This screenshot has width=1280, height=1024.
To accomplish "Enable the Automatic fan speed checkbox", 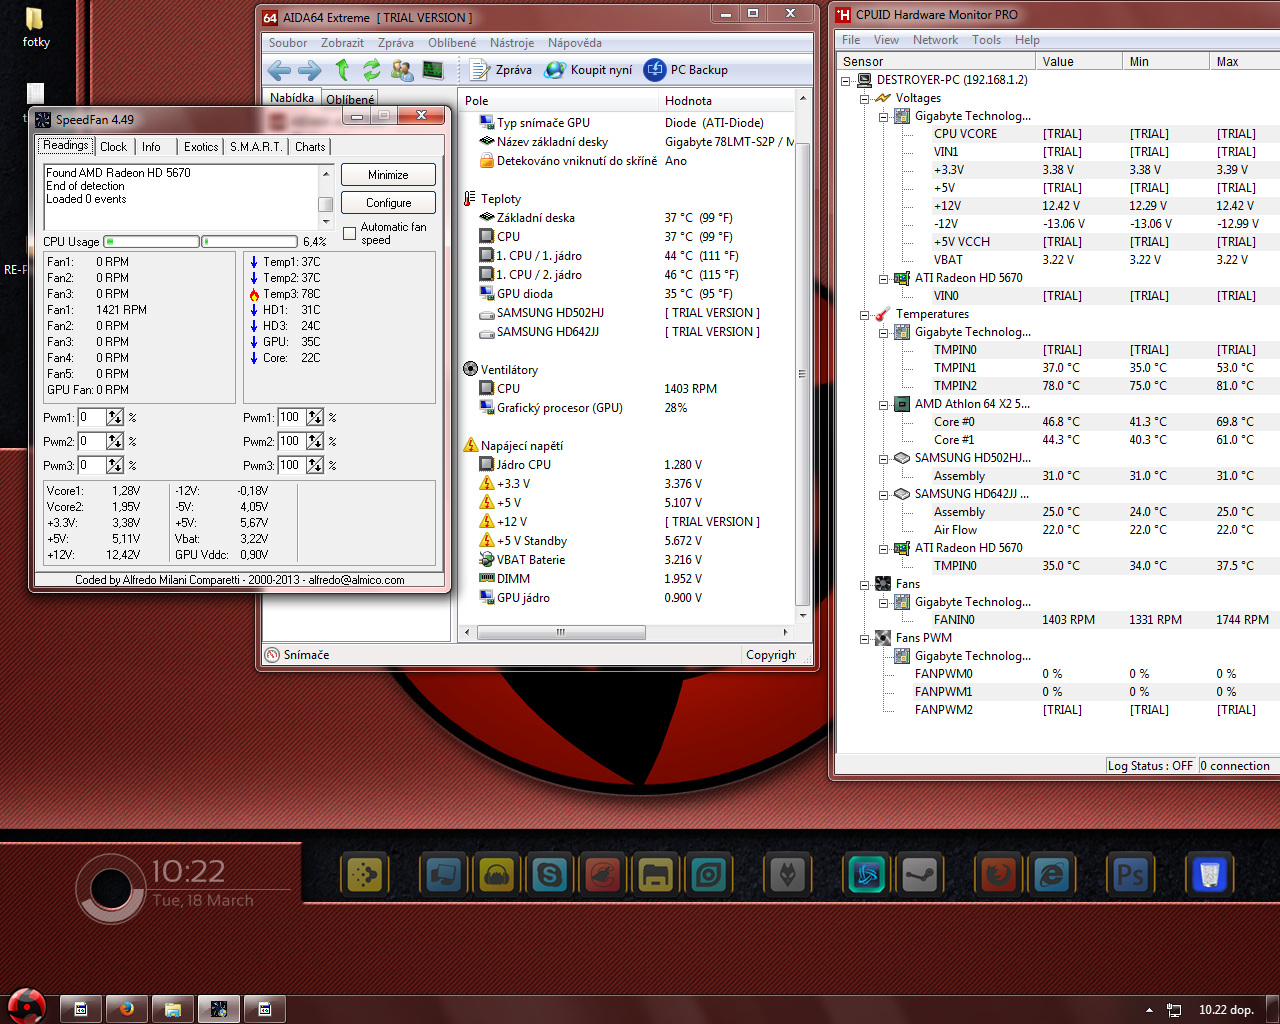I will [349, 233].
